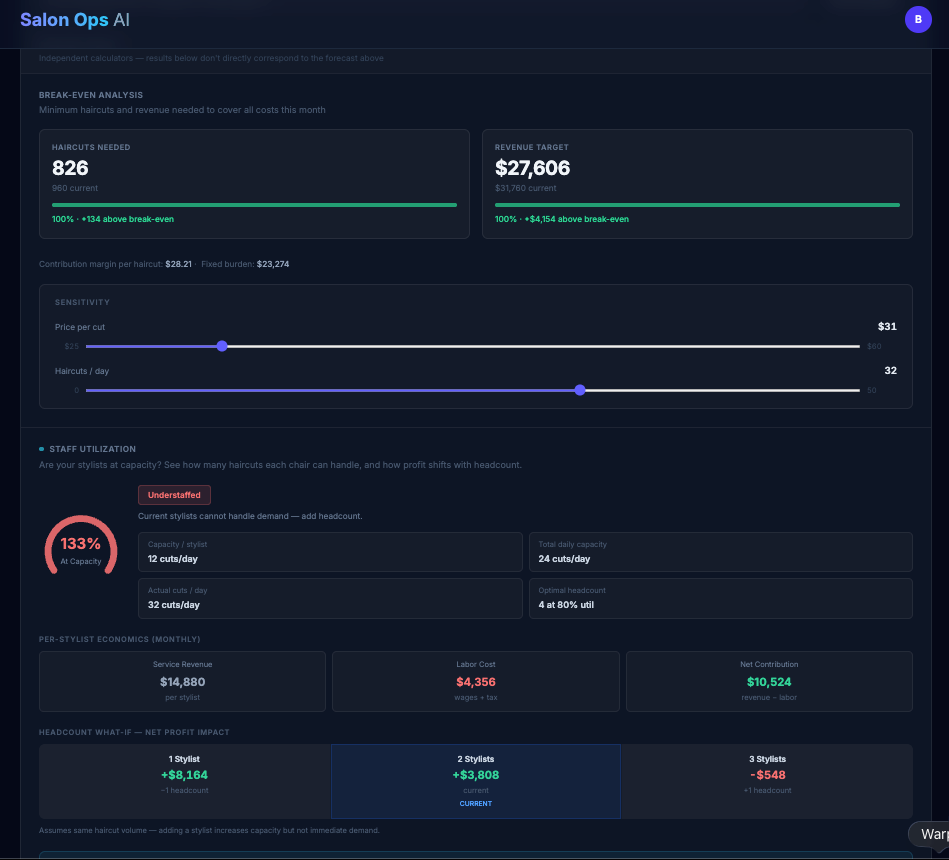Screen dimensions: 949x860
Task: Click the Capacity / stylist 12 cuts/day card
Action: [x=330, y=552]
